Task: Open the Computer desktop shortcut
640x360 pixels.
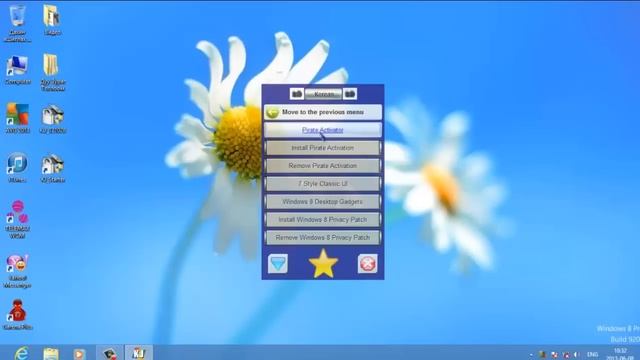Action: point(17,70)
